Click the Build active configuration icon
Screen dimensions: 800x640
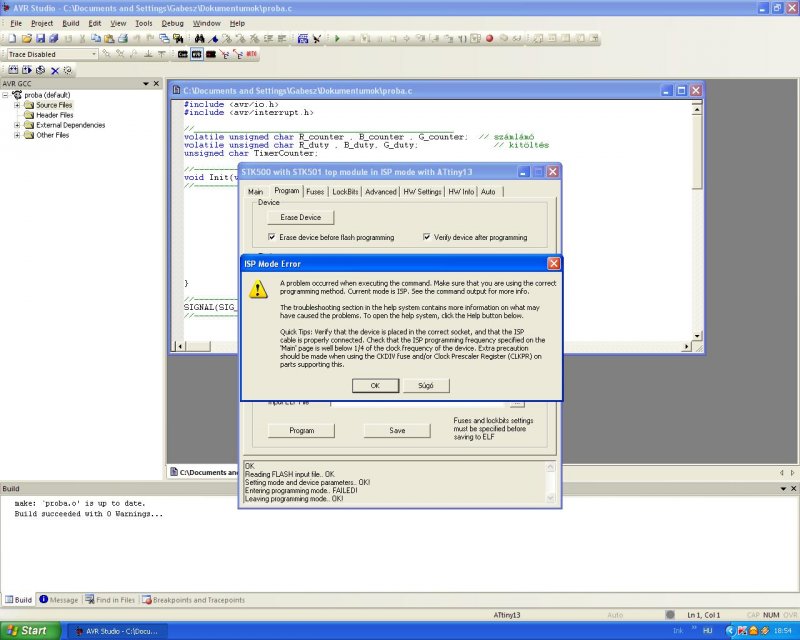13,70
